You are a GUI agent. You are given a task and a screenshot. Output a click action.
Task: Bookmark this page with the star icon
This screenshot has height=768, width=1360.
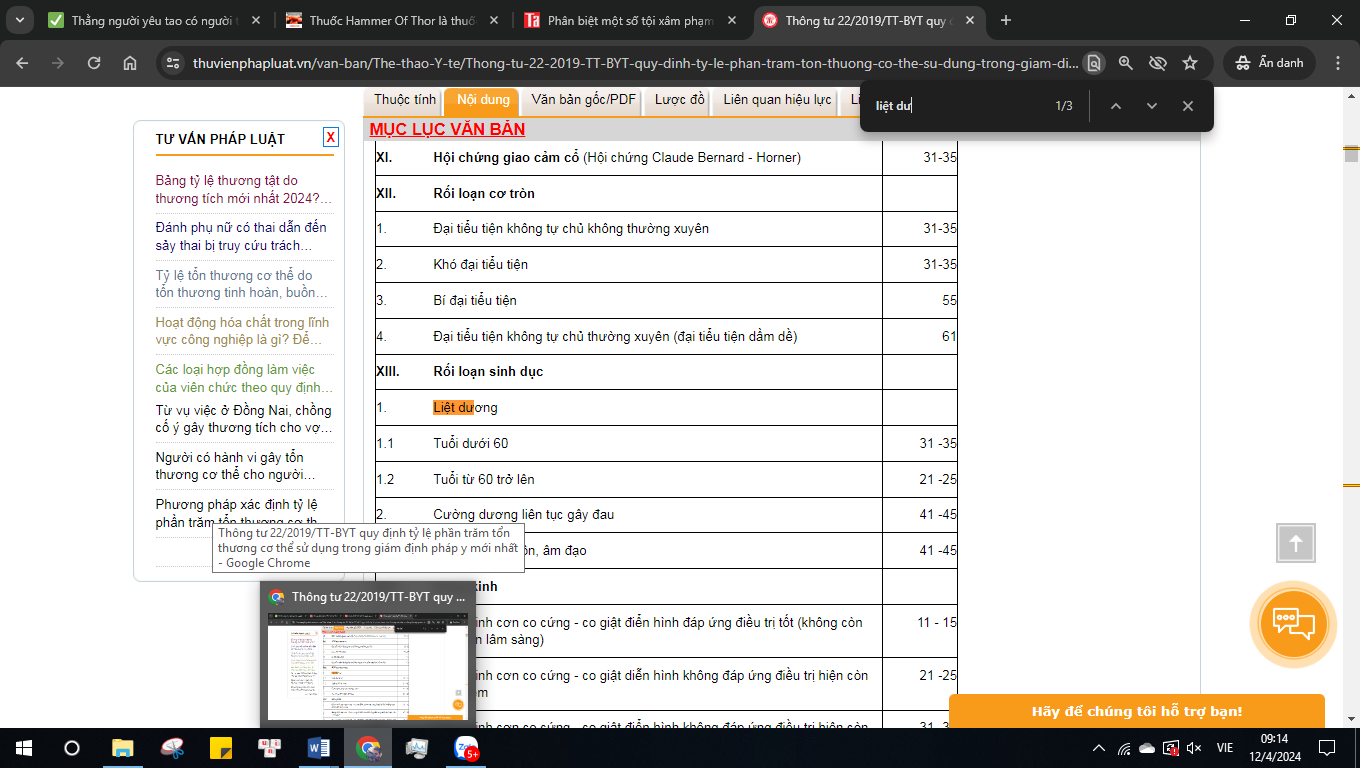tap(1190, 63)
